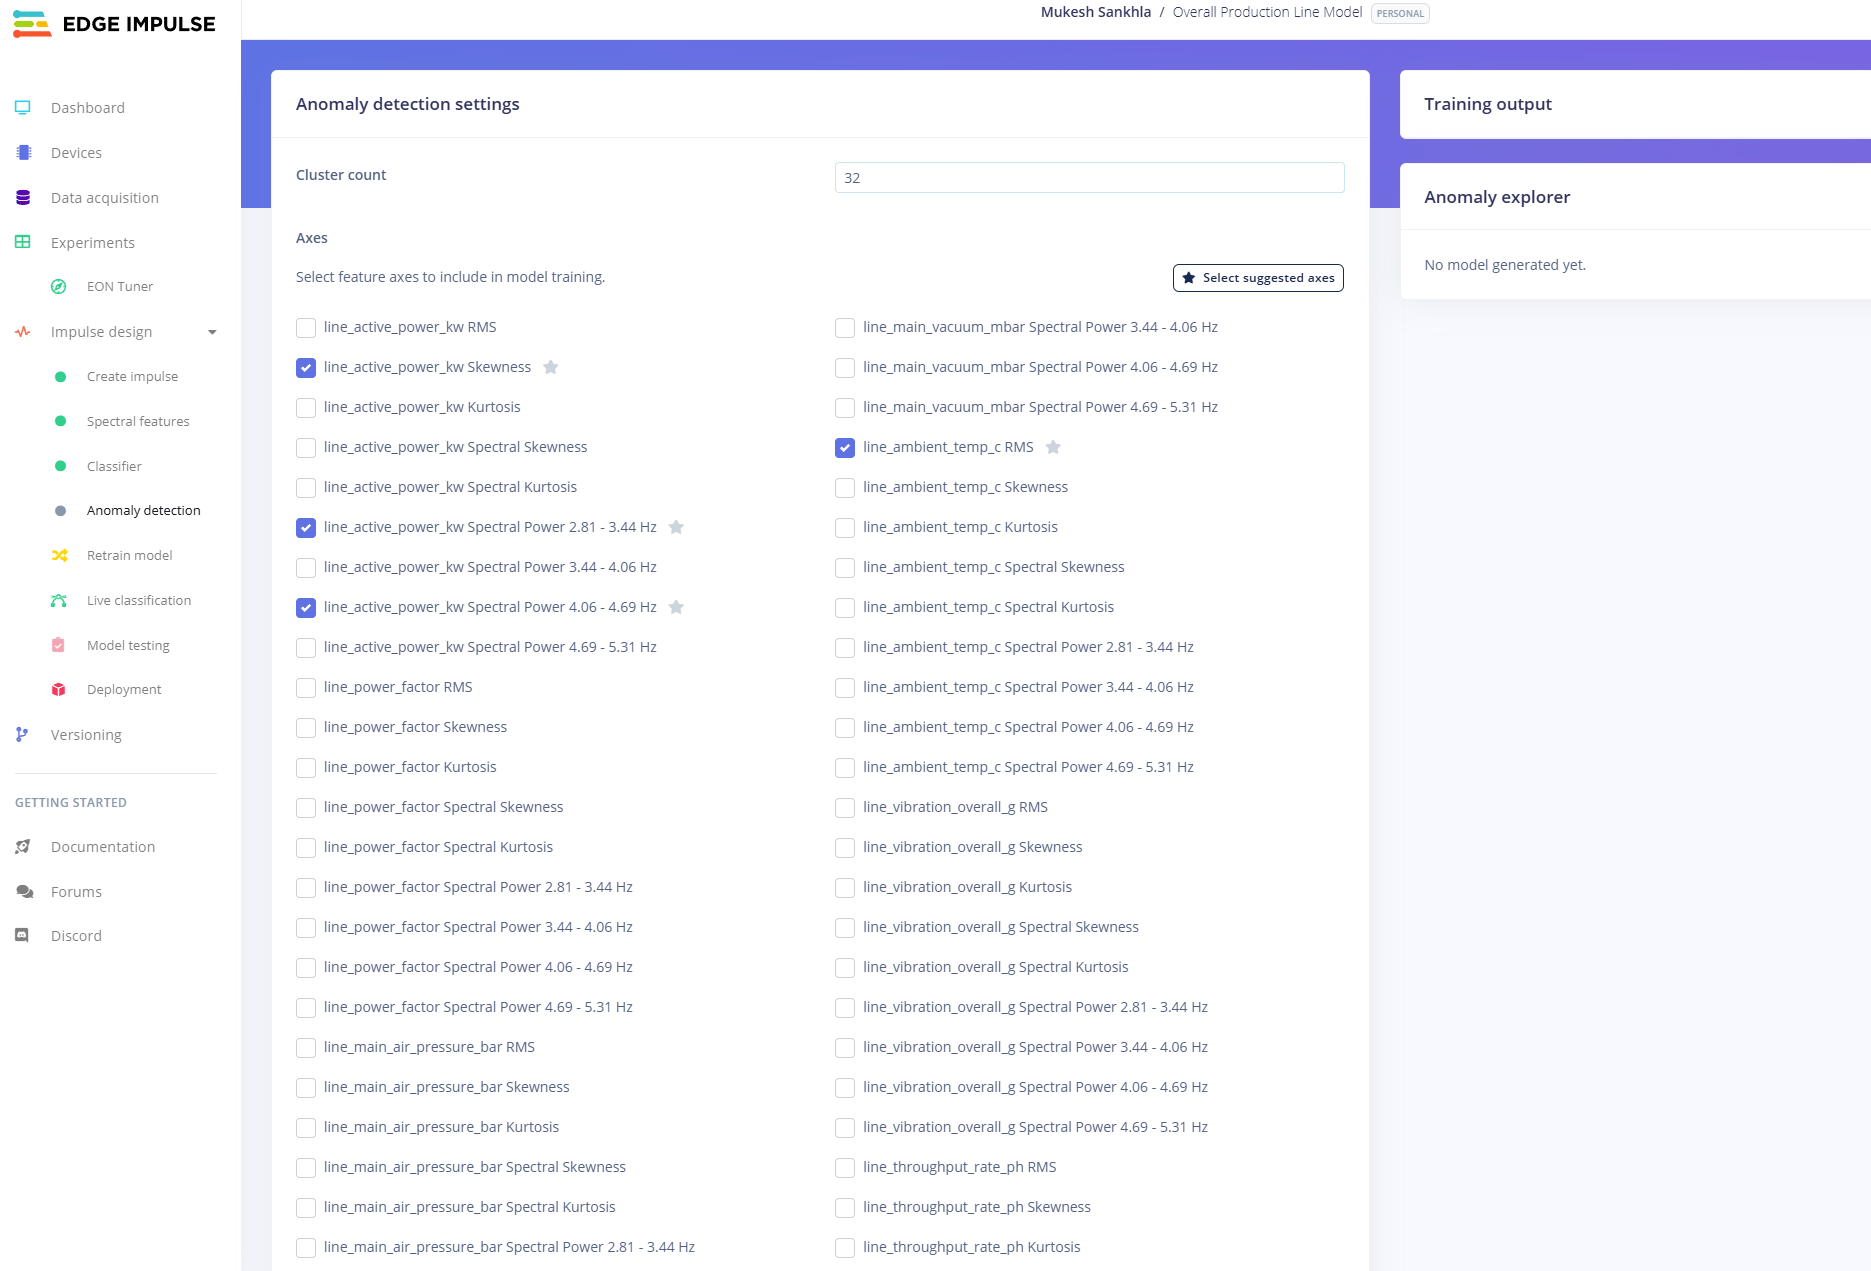Check line_power_factor Kurtosis axis

tap(306, 767)
